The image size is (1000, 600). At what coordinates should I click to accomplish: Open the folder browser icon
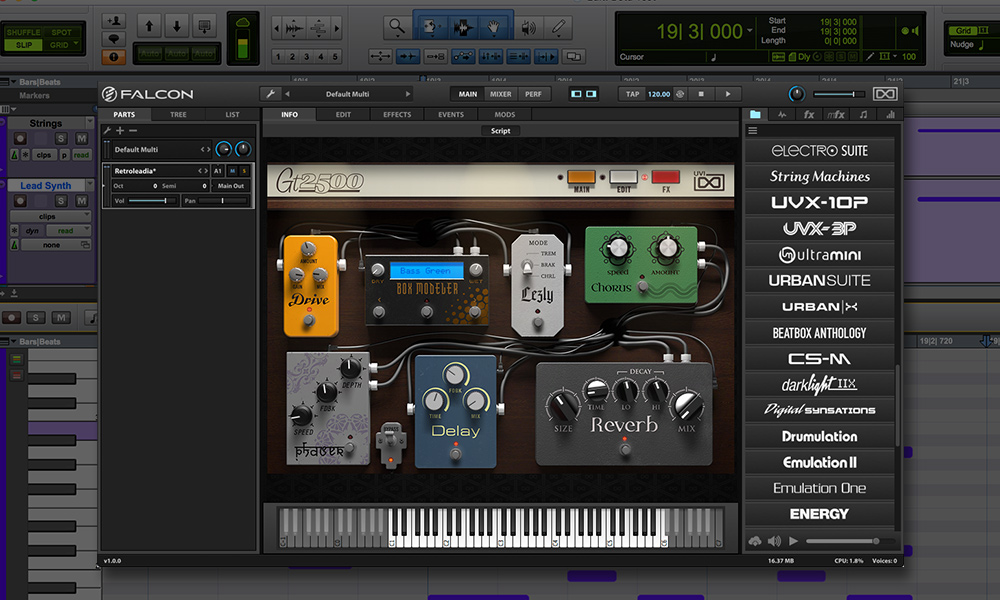[755, 115]
